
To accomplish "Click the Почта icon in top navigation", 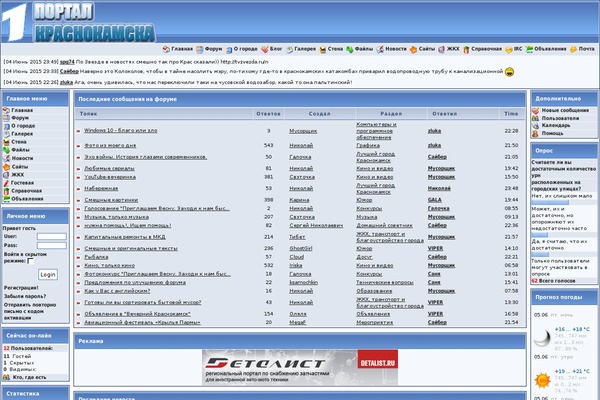I will (573, 49).
